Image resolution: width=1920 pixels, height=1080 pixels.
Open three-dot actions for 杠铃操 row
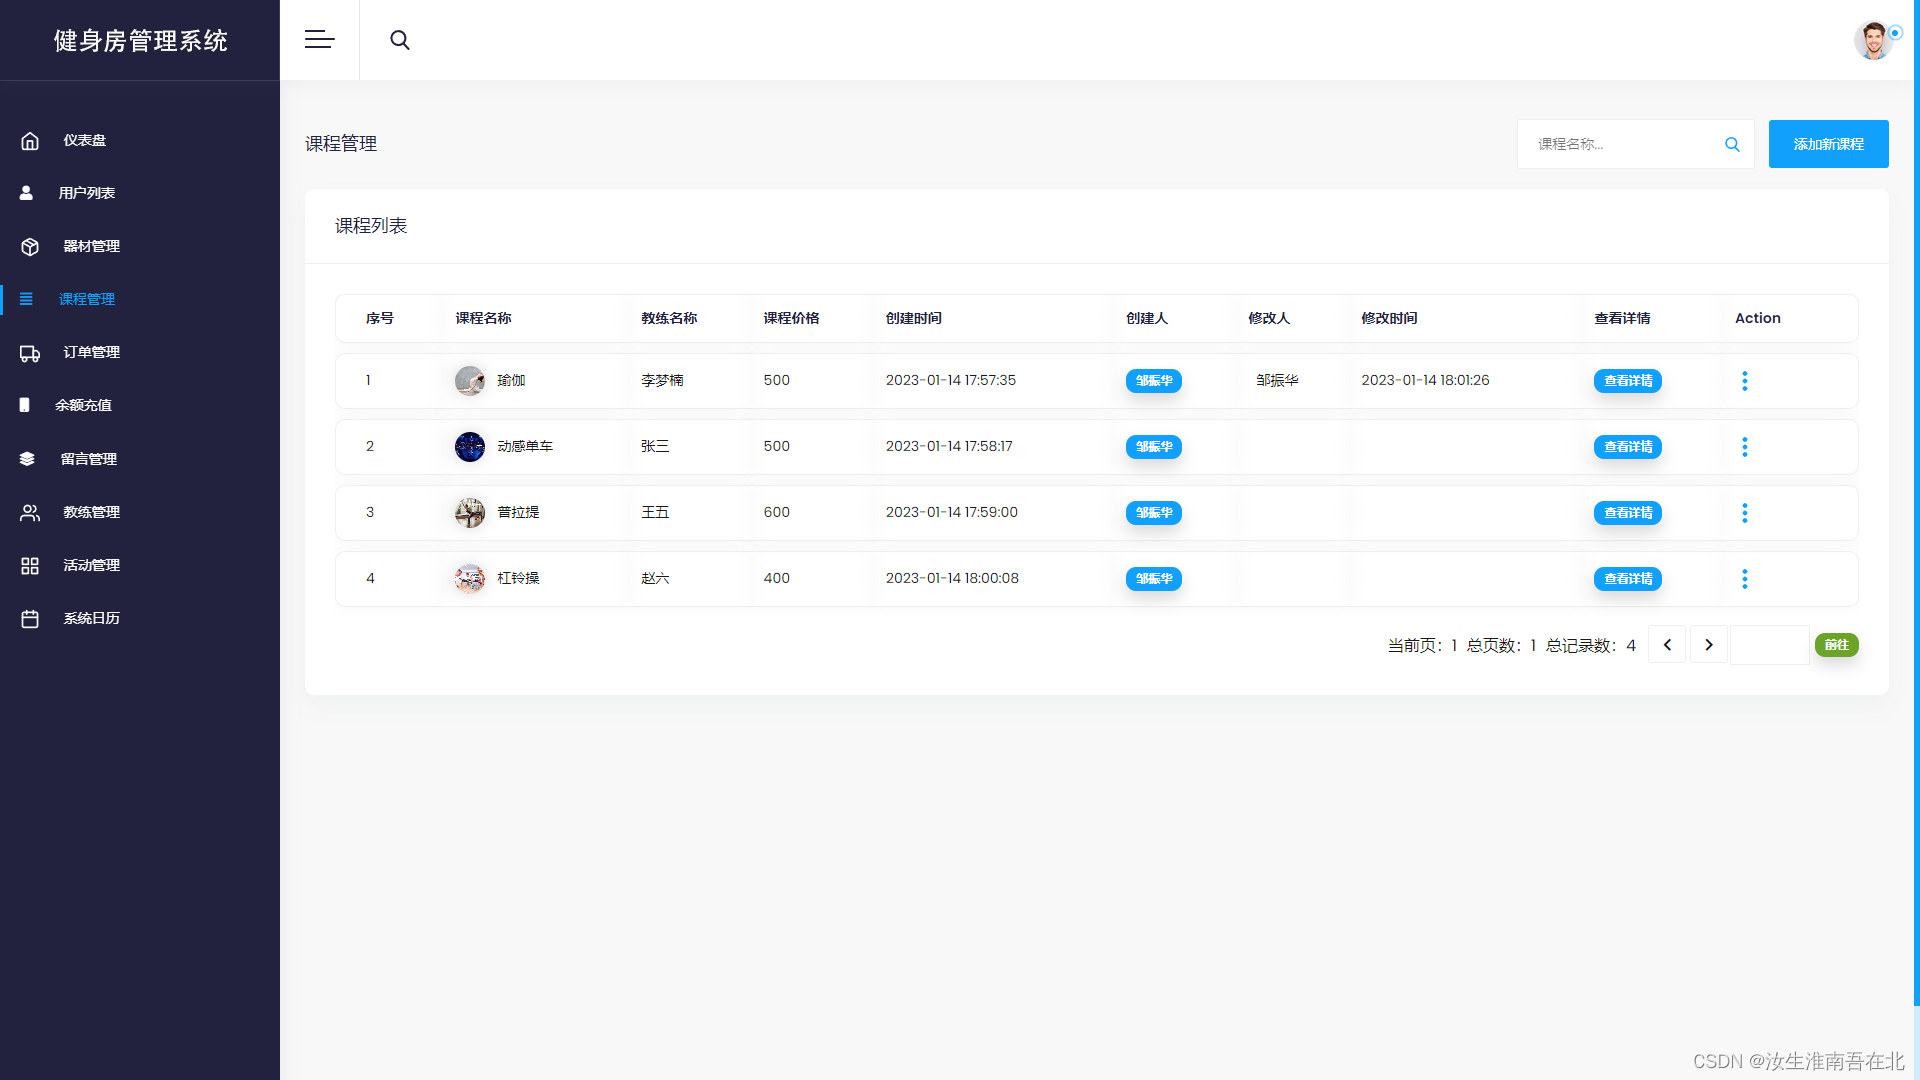tap(1745, 579)
